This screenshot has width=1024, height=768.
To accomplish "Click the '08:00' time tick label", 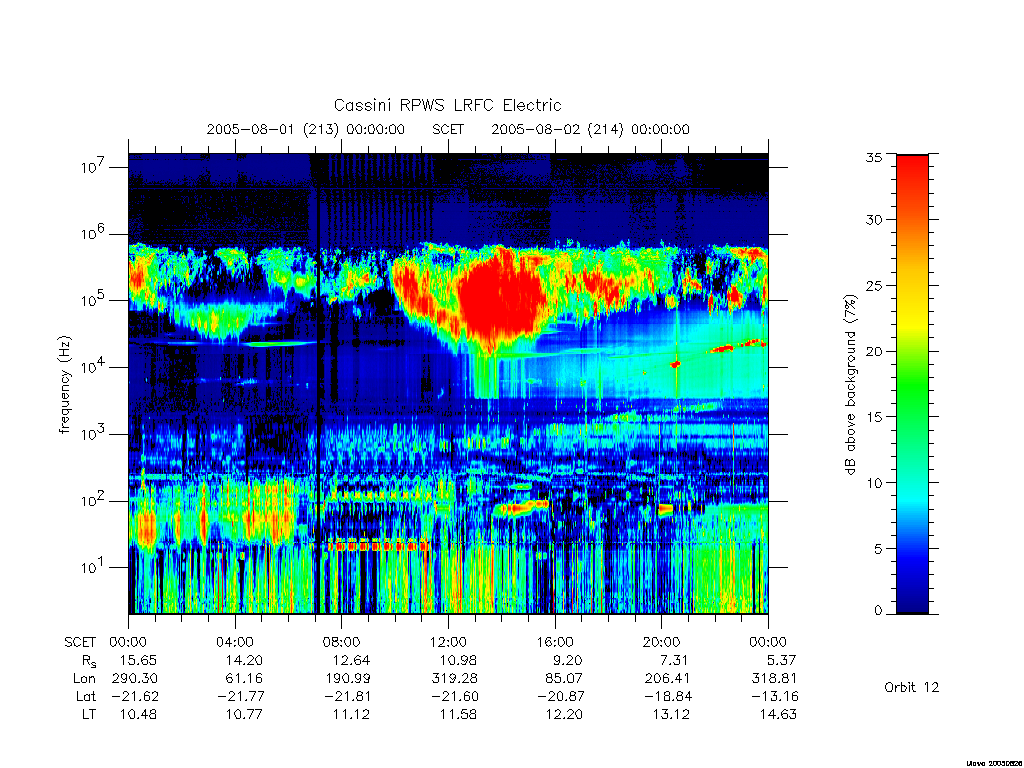I will point(342,642).
